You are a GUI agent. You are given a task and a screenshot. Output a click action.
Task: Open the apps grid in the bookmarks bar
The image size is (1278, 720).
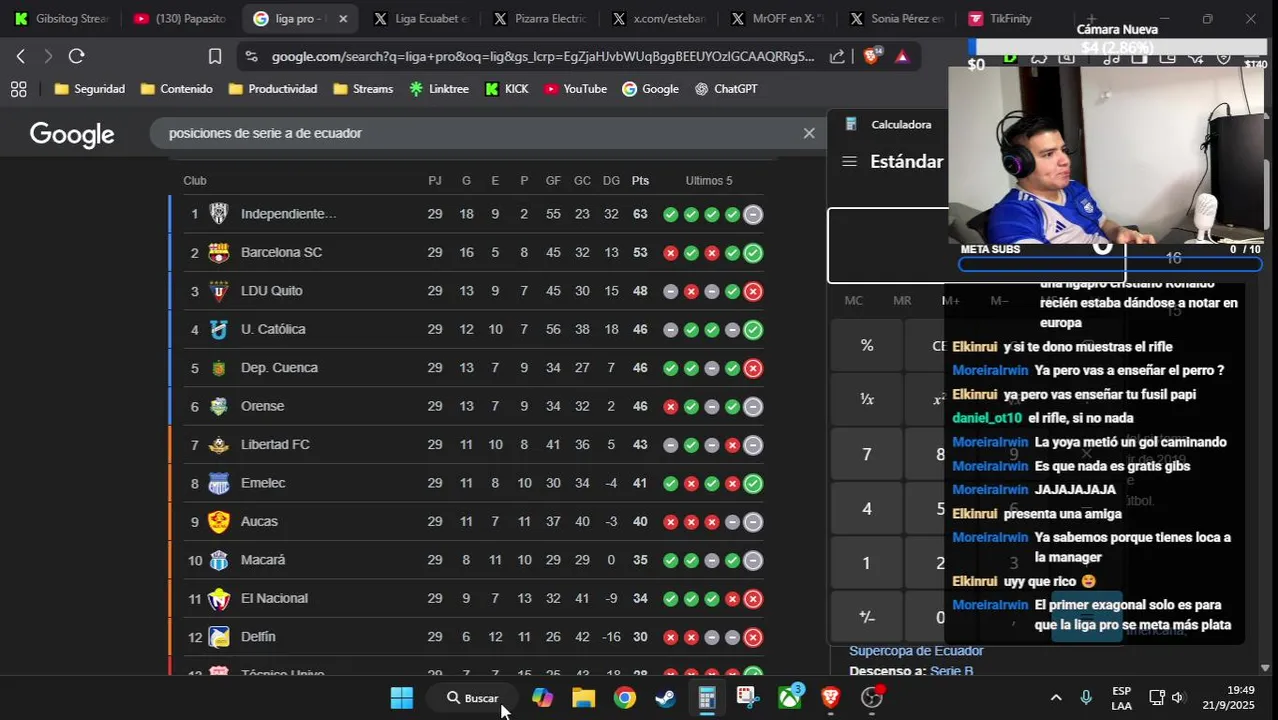[x=18, y=89]
